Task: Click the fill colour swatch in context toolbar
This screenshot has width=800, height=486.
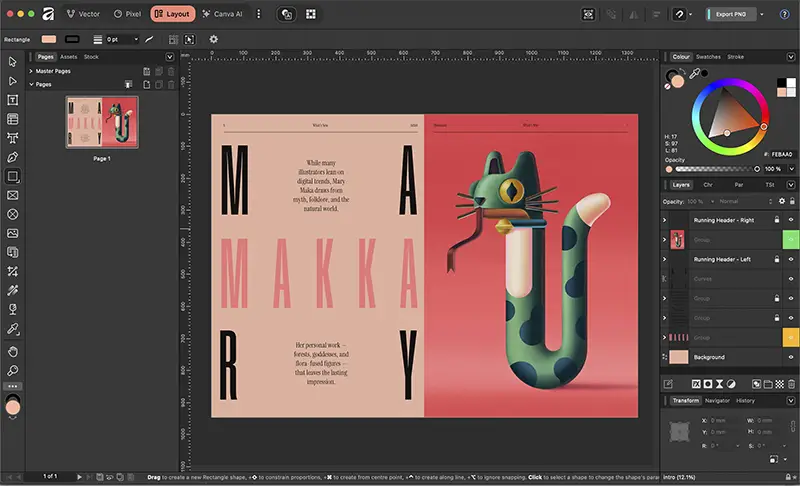Action: (49, 39)
